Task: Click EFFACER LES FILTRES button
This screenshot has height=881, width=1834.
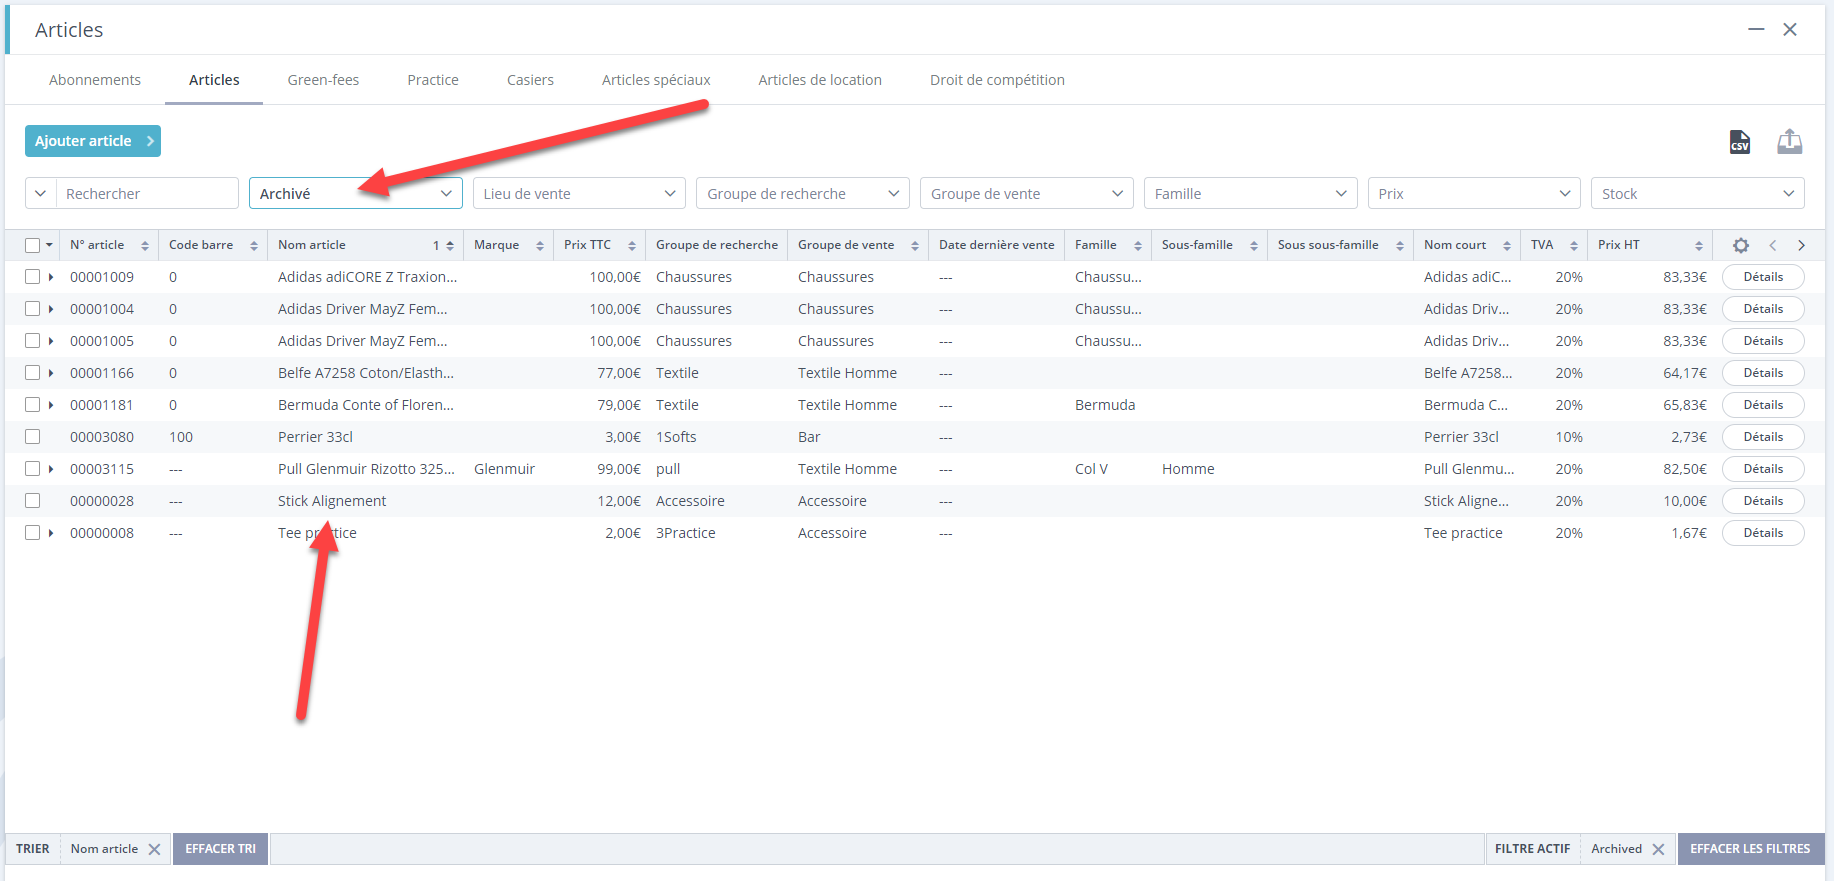Action: coord(1750,849)
